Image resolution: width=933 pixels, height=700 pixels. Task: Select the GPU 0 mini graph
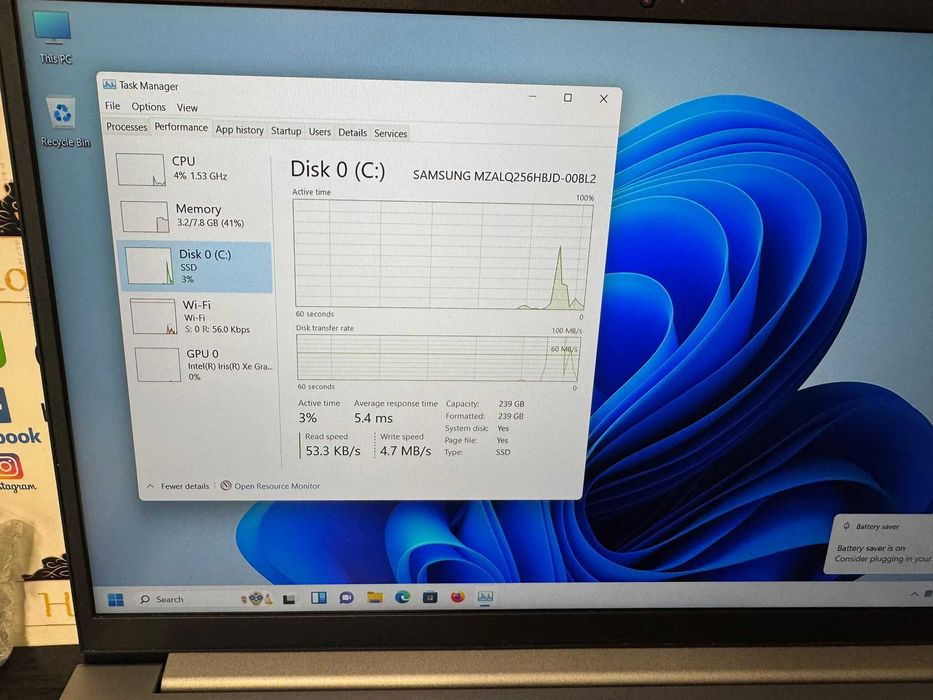(x=158, y=364)
